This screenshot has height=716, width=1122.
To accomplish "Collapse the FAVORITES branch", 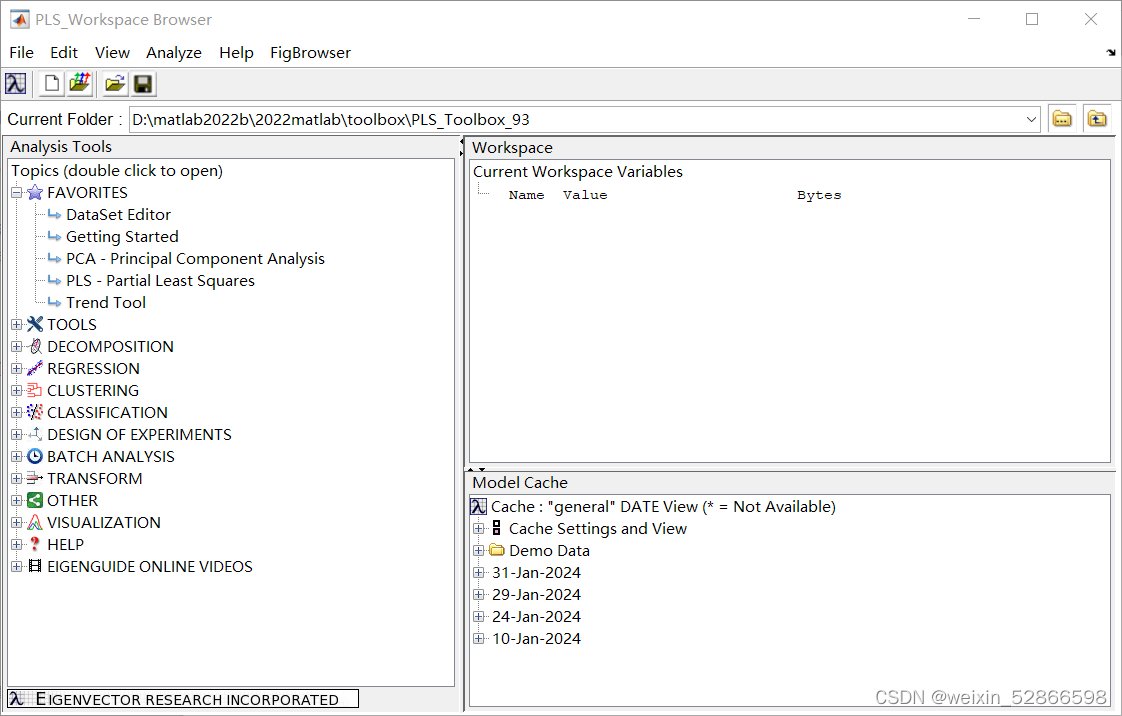I will [x=16, y=192].
